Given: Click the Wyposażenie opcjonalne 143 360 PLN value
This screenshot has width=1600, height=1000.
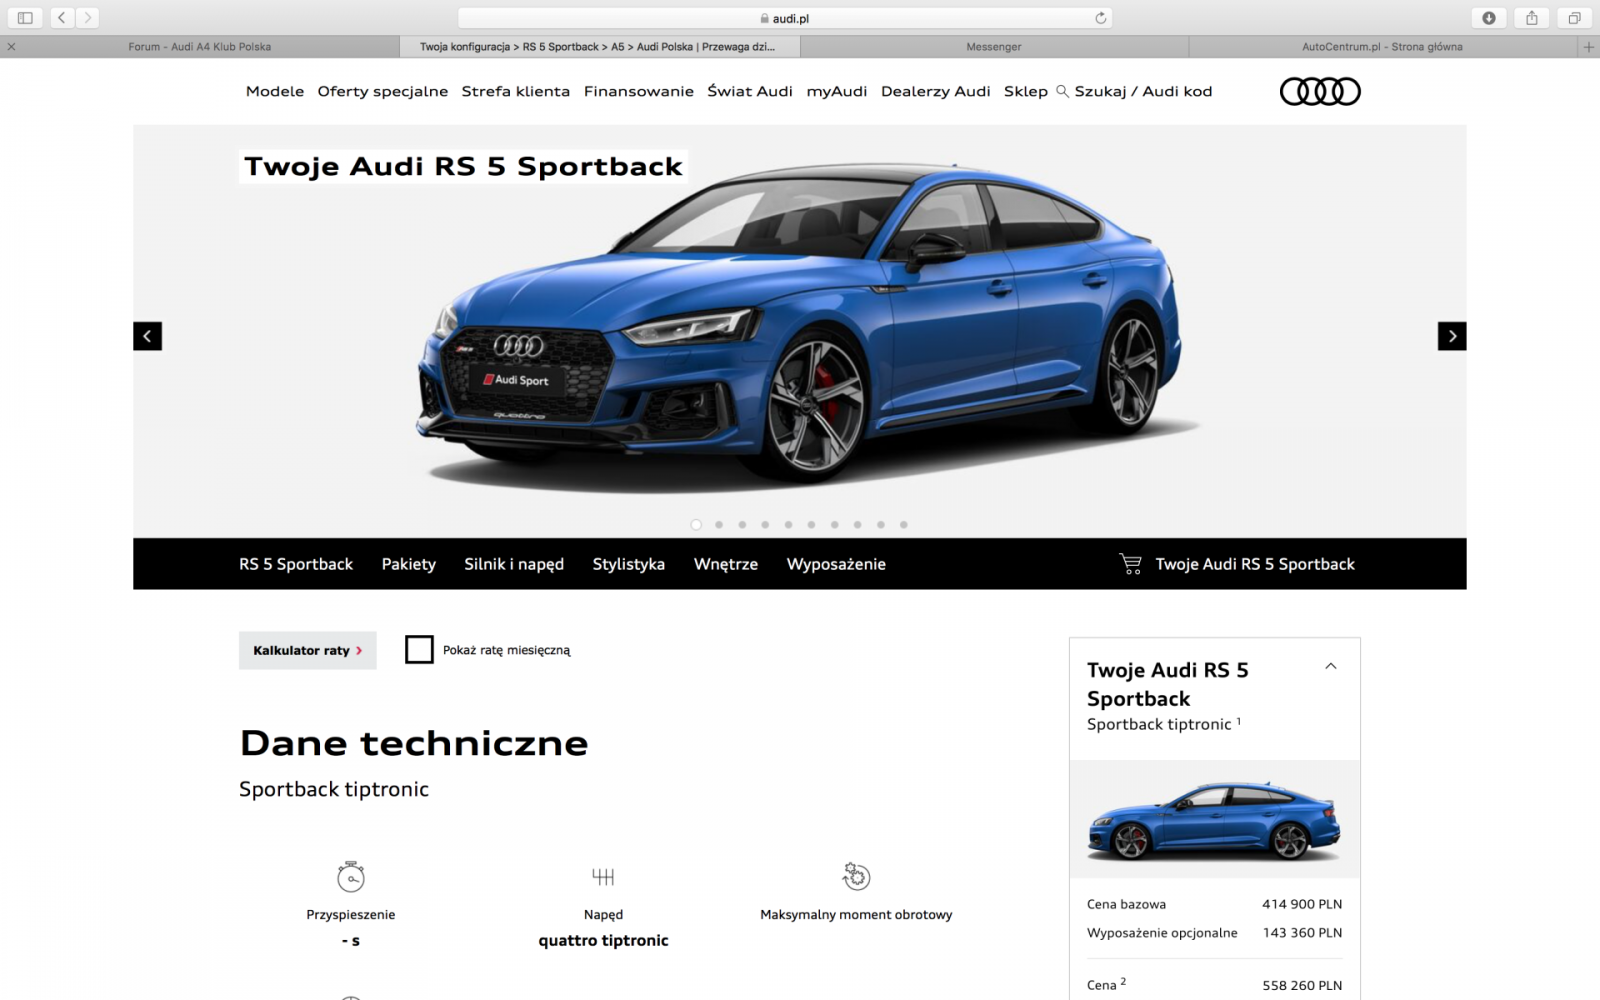Looking at the screenshot, I should (x=1302, y=933).
